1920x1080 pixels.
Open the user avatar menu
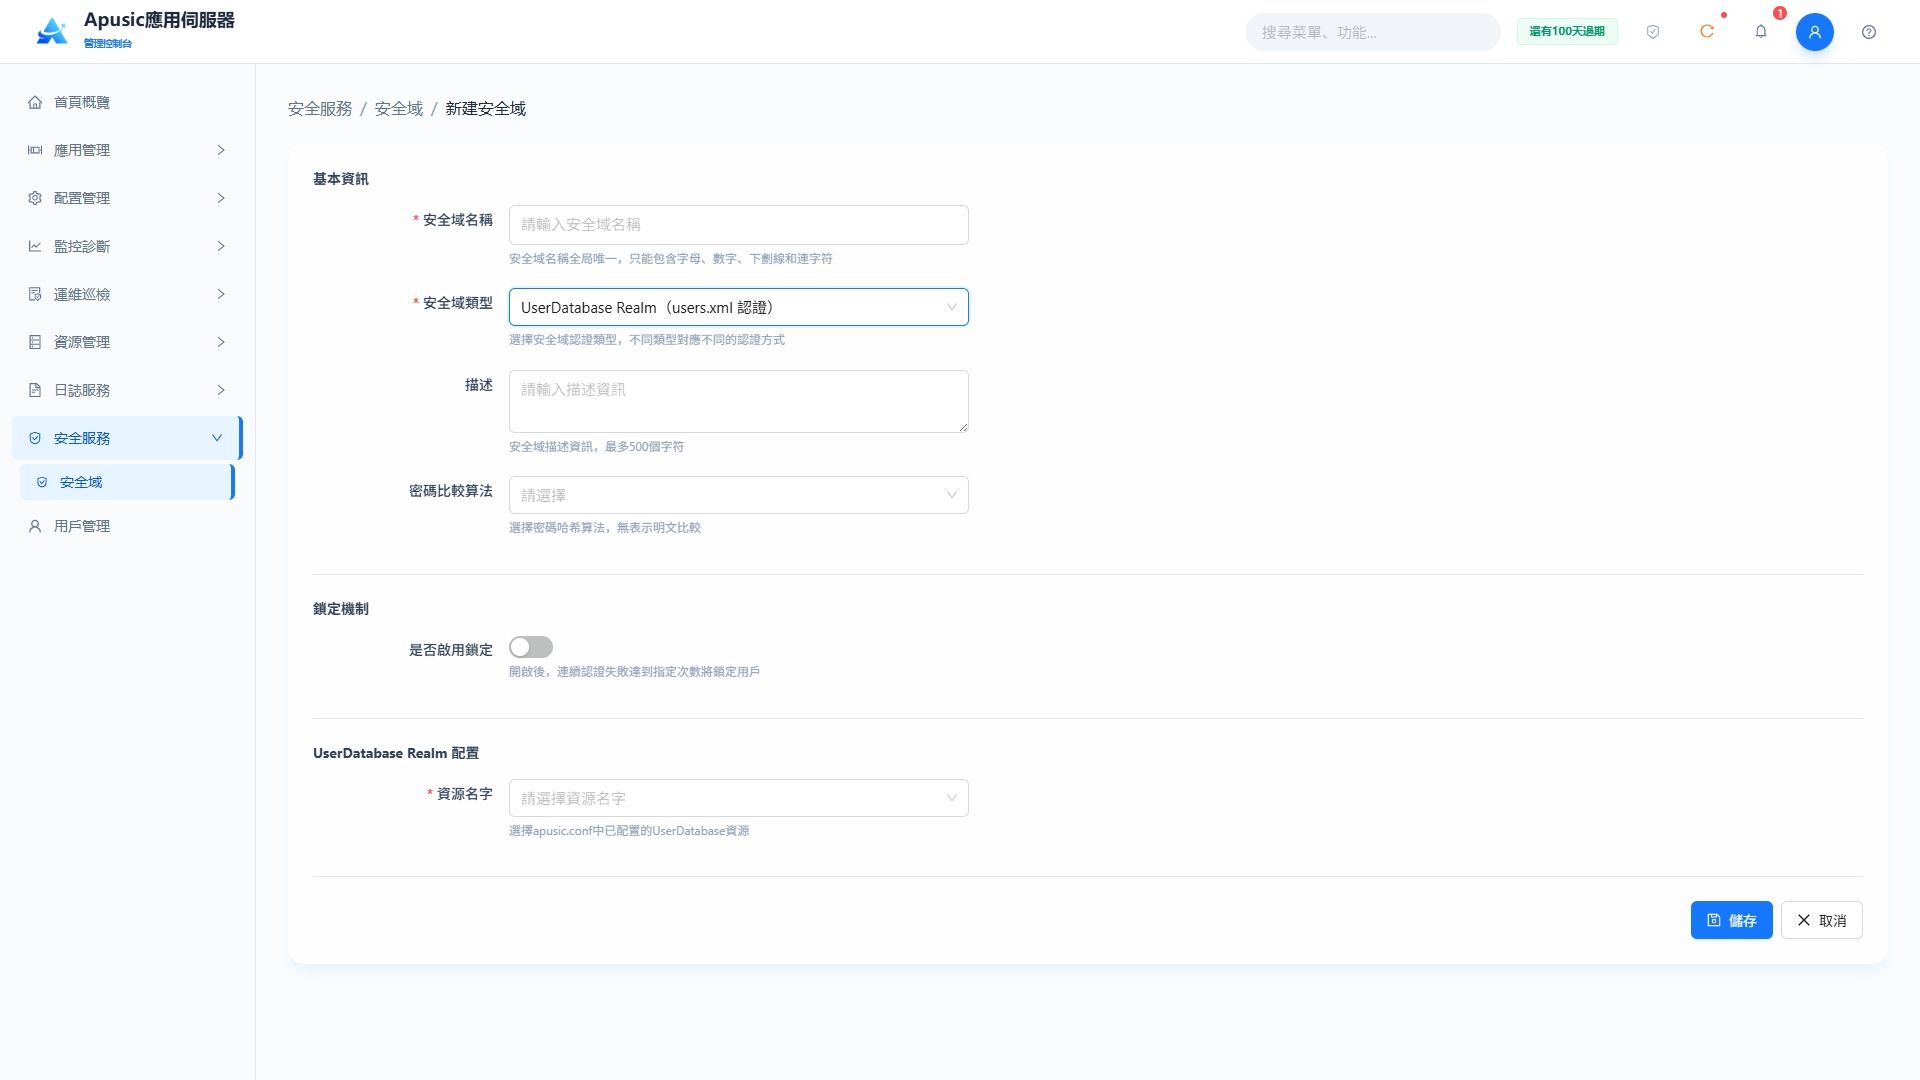(x=1815, y=32)
